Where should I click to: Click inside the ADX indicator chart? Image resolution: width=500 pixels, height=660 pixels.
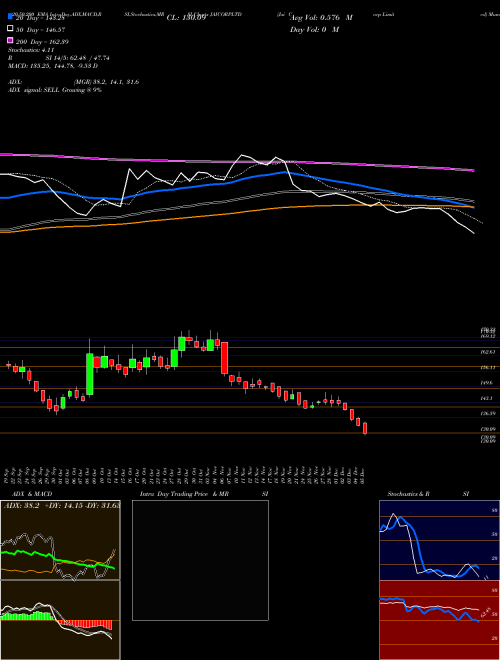tap(60, 540)
